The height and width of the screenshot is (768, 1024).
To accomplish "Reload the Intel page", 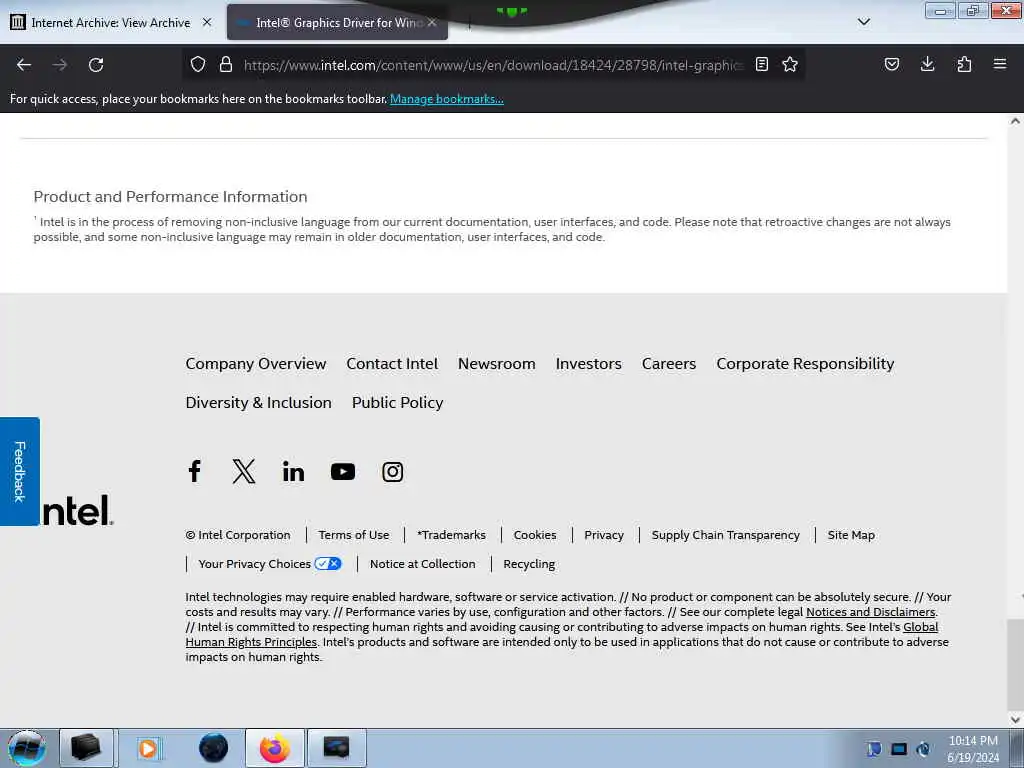I will point(96,65).
